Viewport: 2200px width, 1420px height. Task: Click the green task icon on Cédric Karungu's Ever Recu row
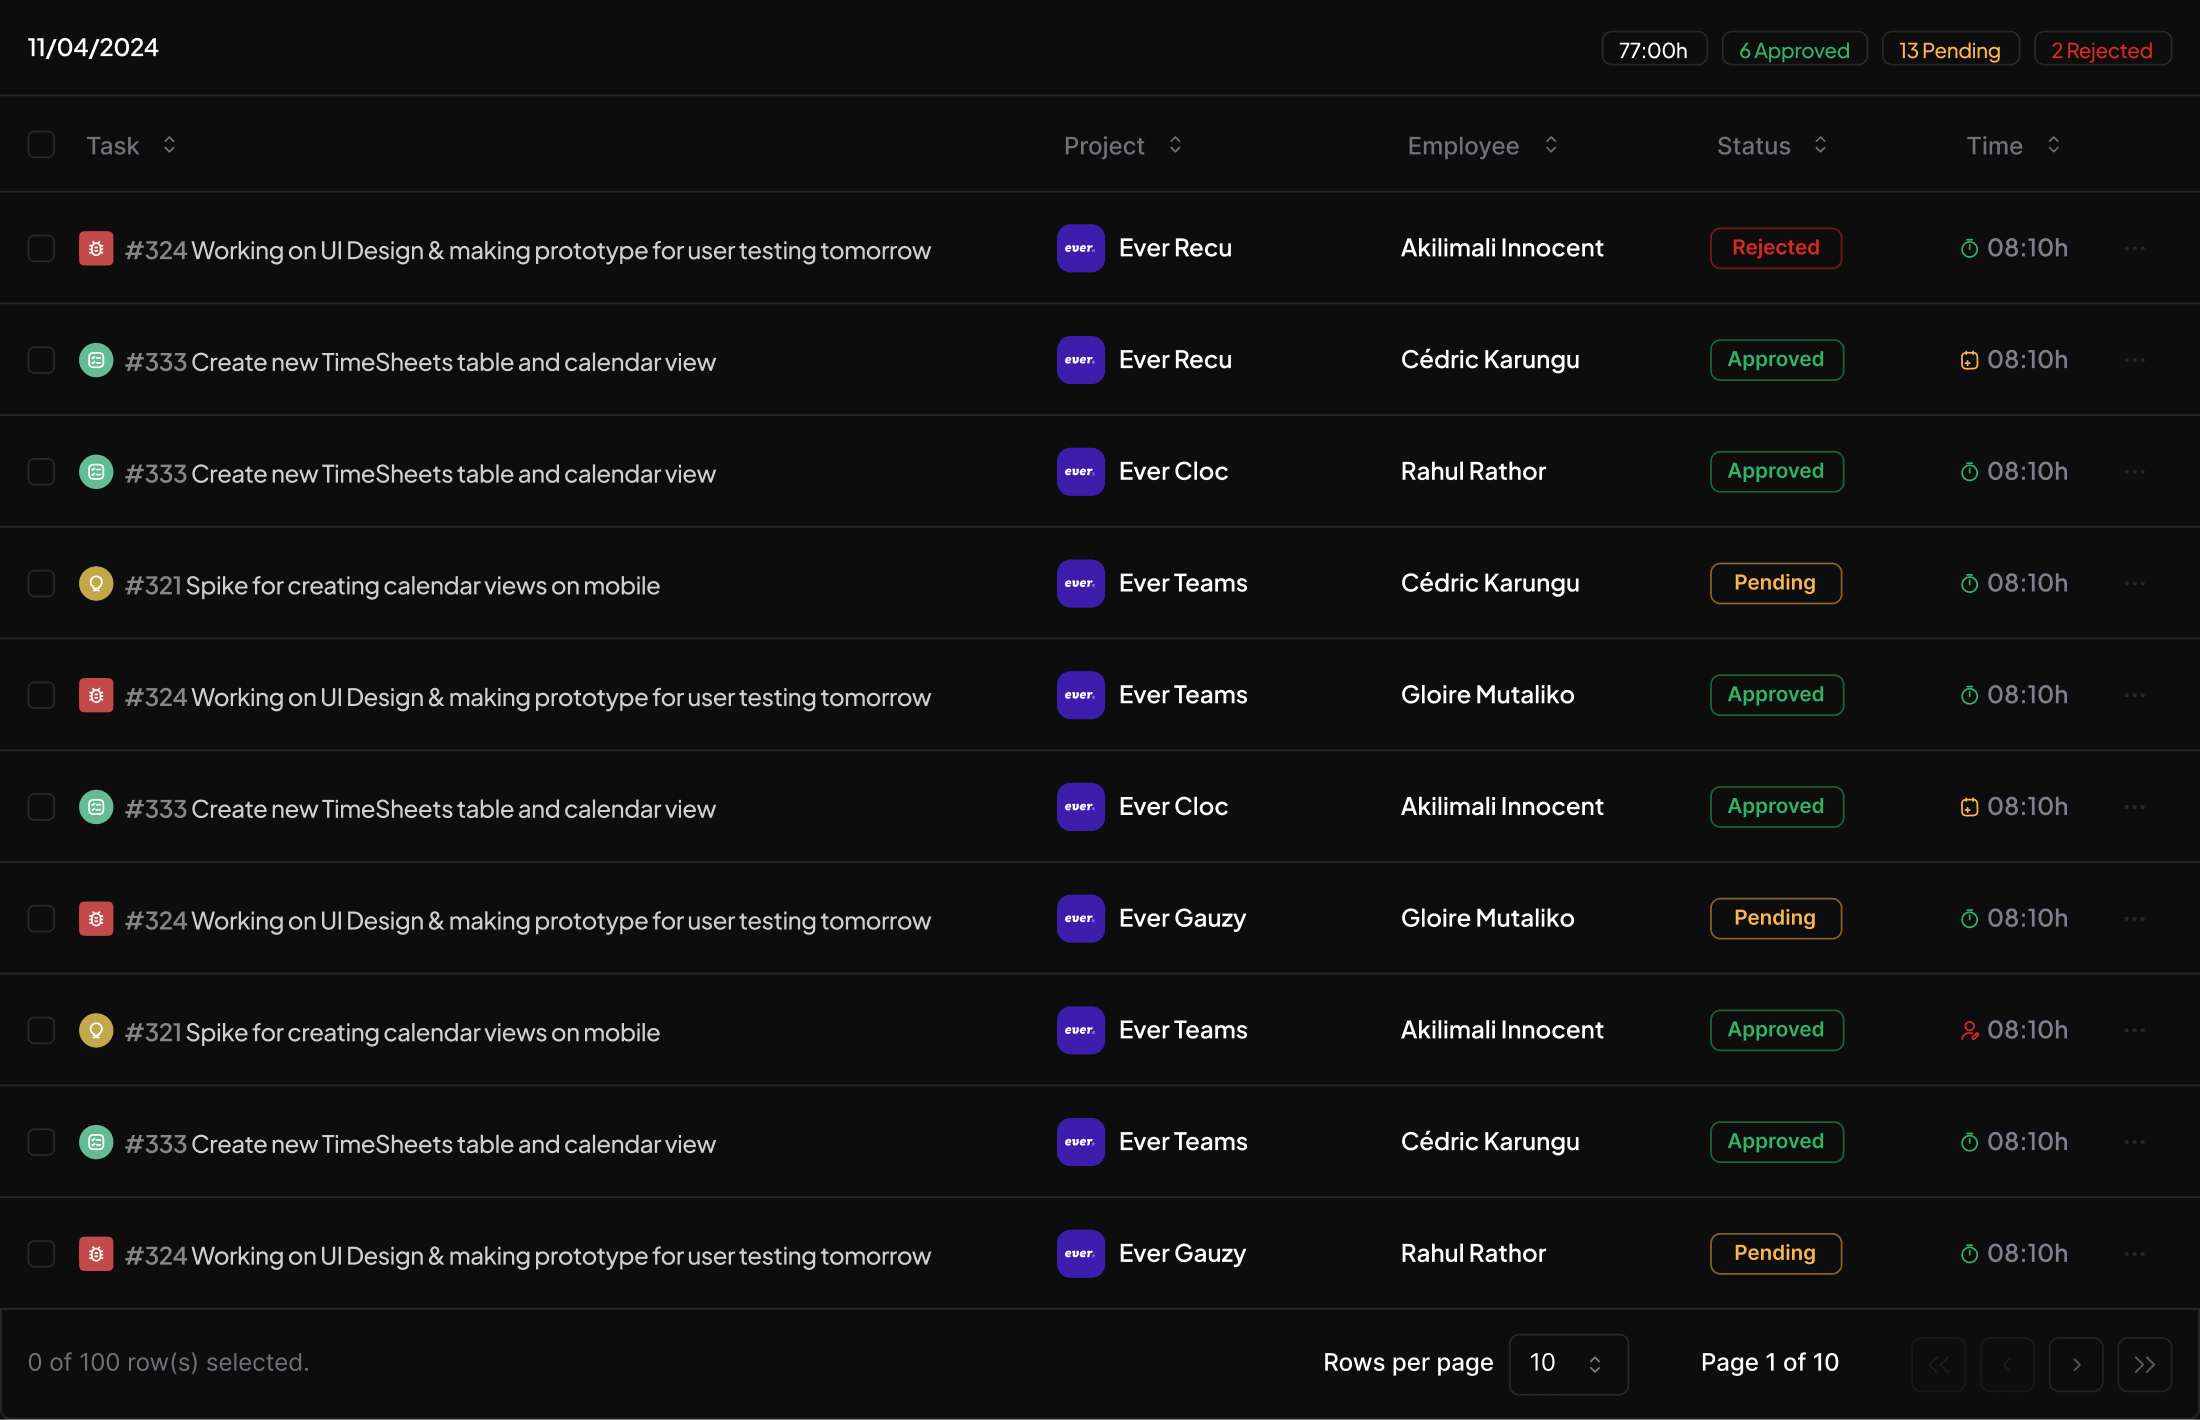coord(96,360)
